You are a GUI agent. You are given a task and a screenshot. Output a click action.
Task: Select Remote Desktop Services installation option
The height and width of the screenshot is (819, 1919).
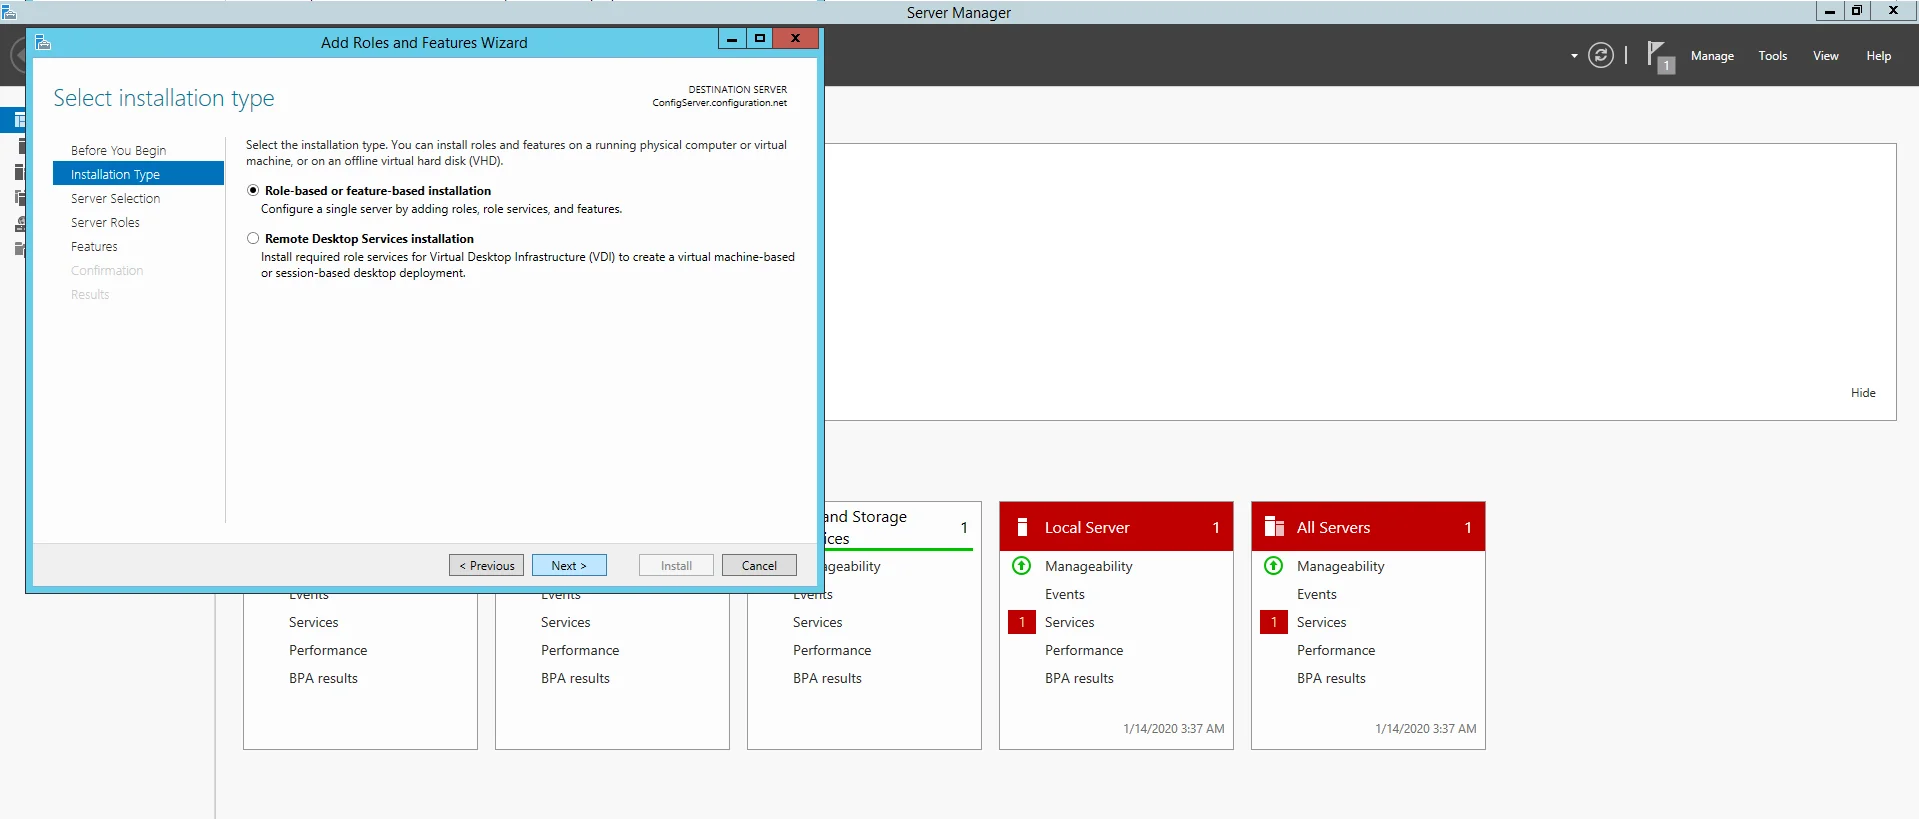(x=253, y=238)
